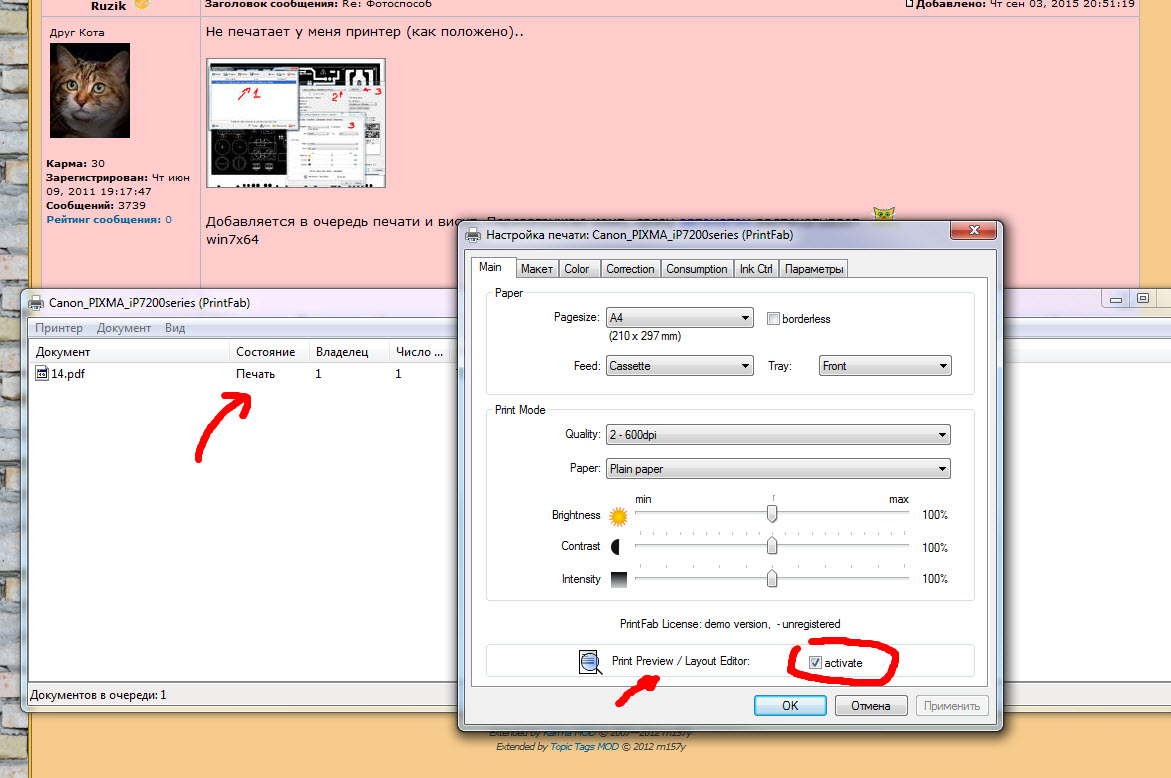Click the Print Preview magnifier icon
The image size is (1171, 778).
(x=590, y=662)
